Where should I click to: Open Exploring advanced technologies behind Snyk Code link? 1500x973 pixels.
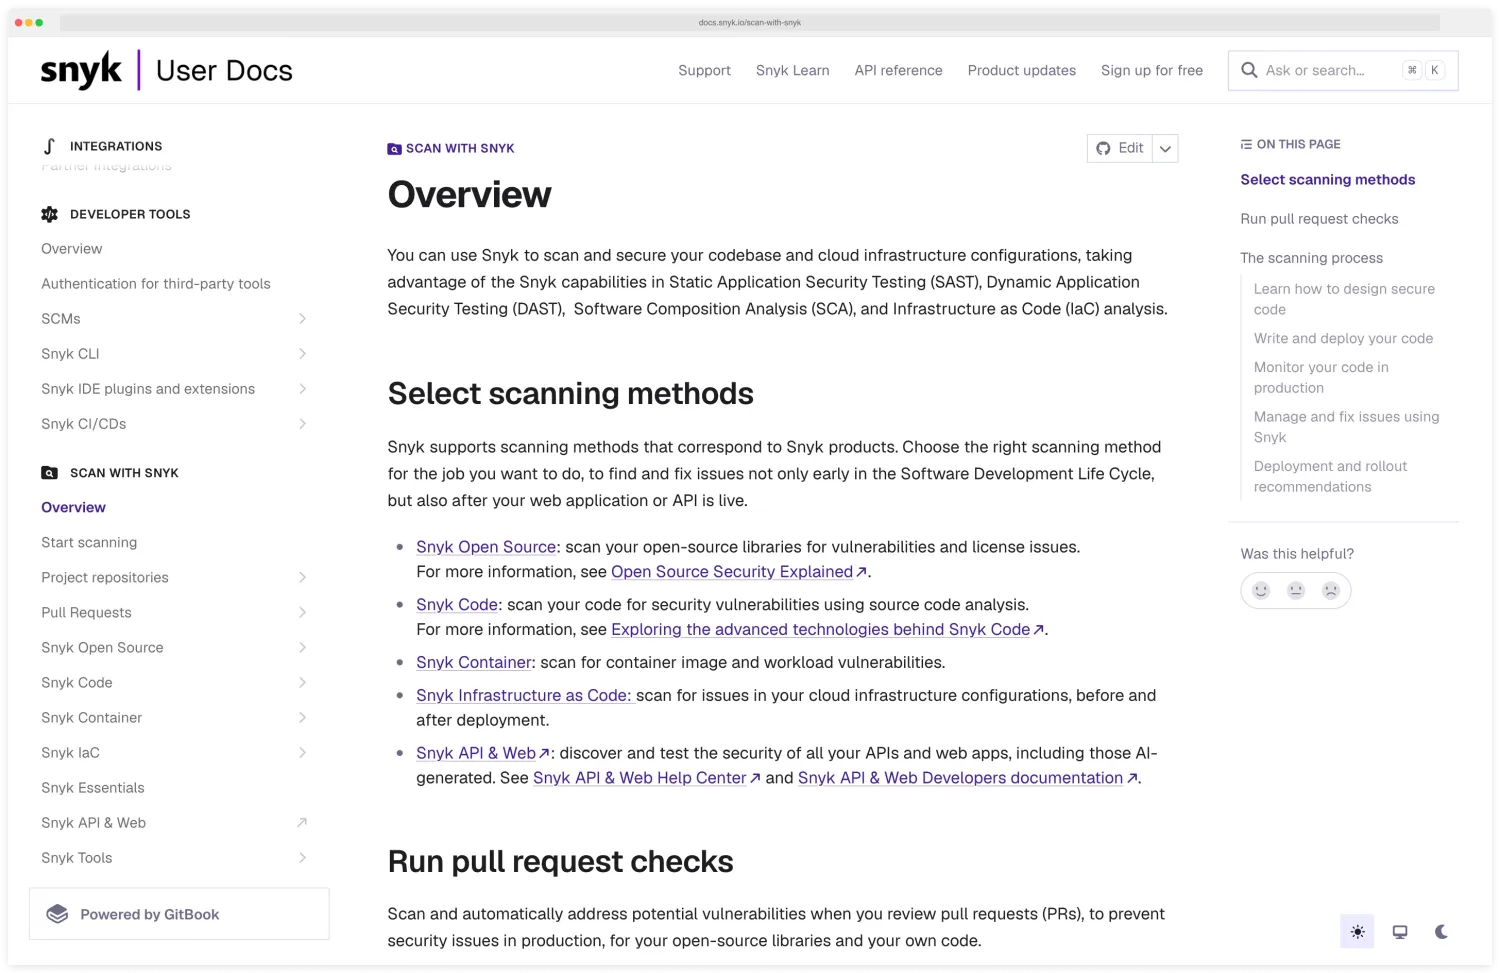(x=828, y=630)
